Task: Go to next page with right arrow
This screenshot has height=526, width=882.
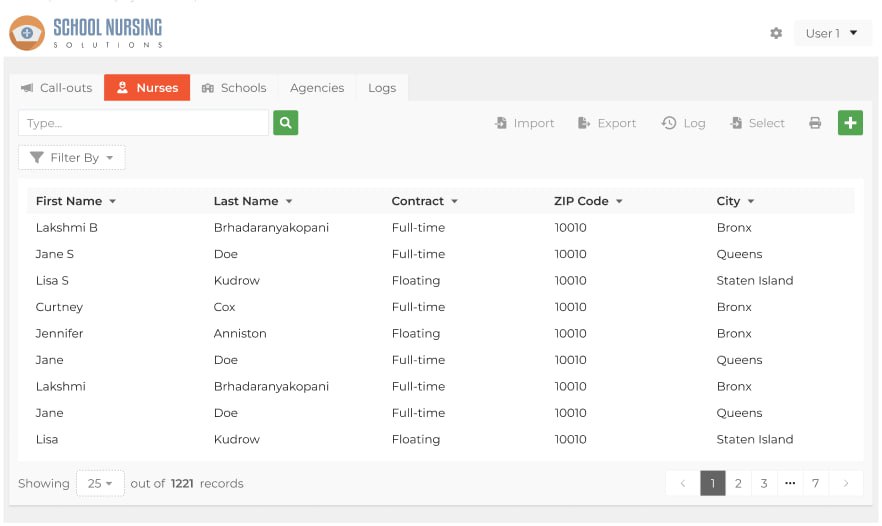Action: (x=846, y=483)
